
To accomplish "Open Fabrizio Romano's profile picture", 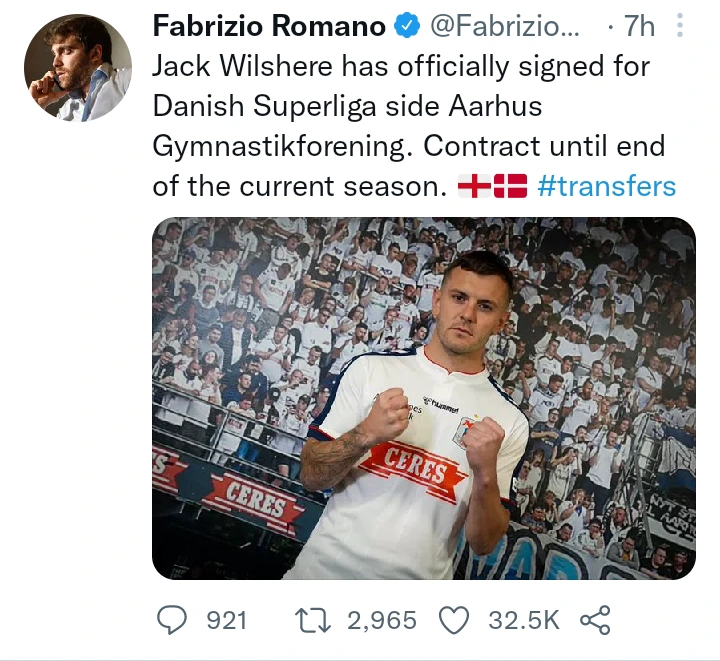I will pyautogui.click(x=78, y=67).
